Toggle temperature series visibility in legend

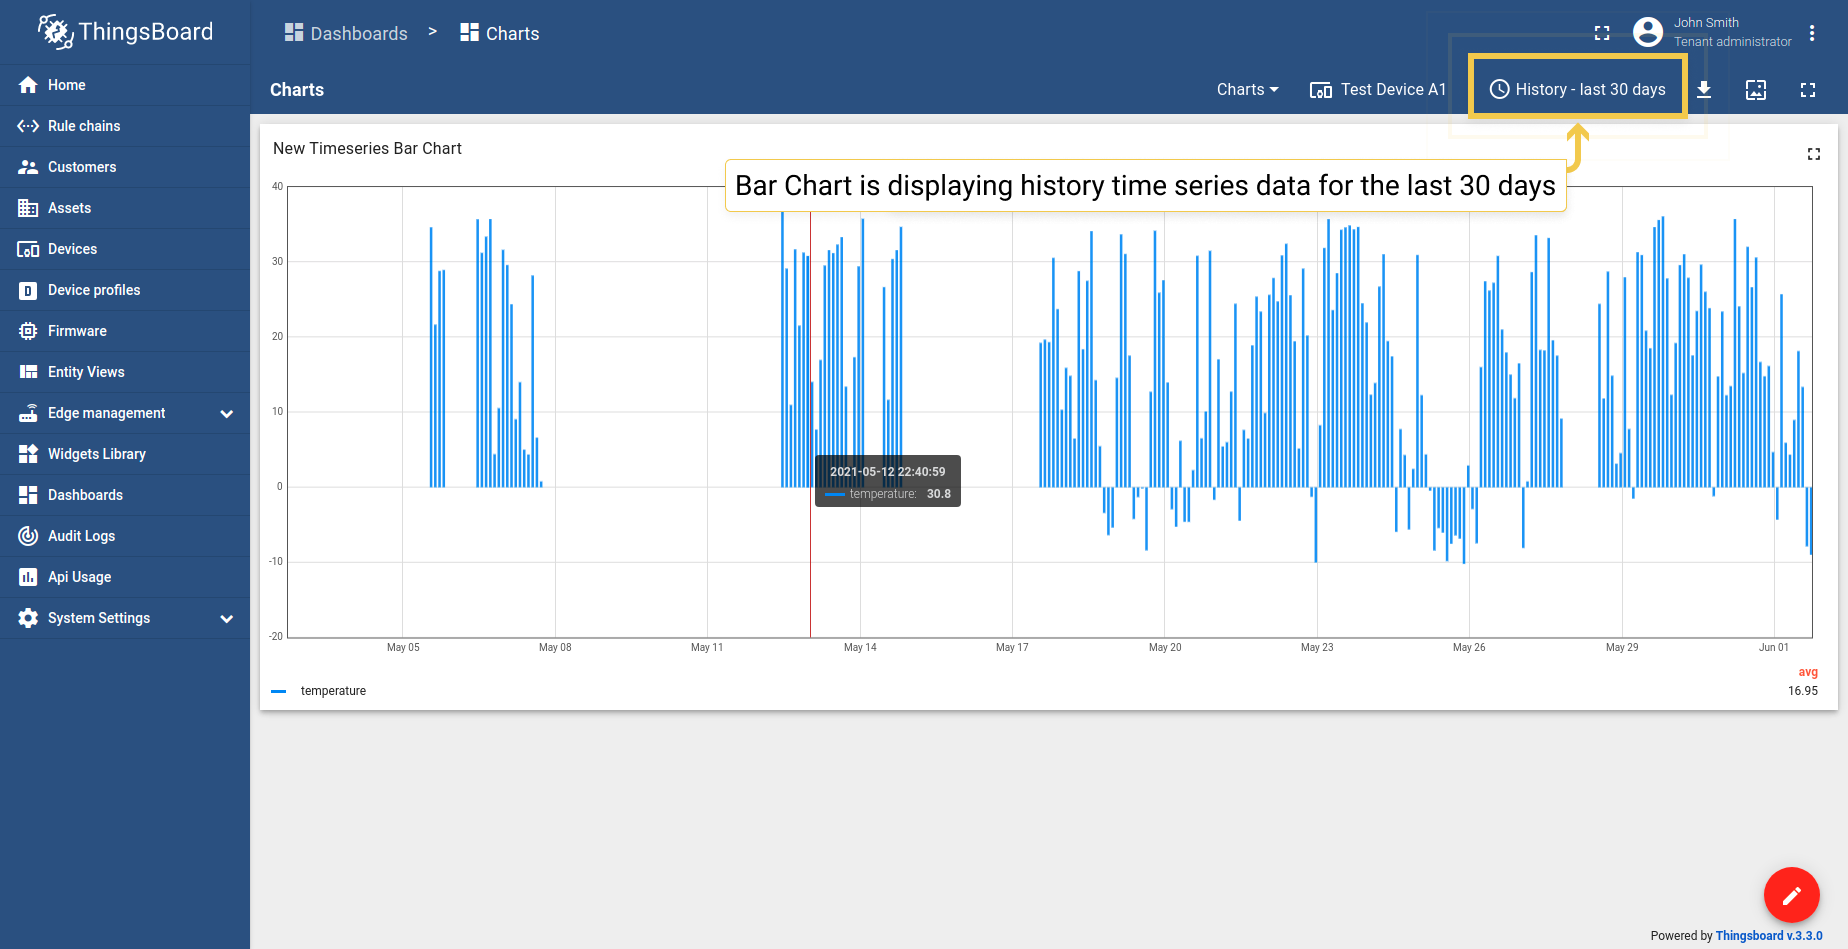[x=333, y=691]
